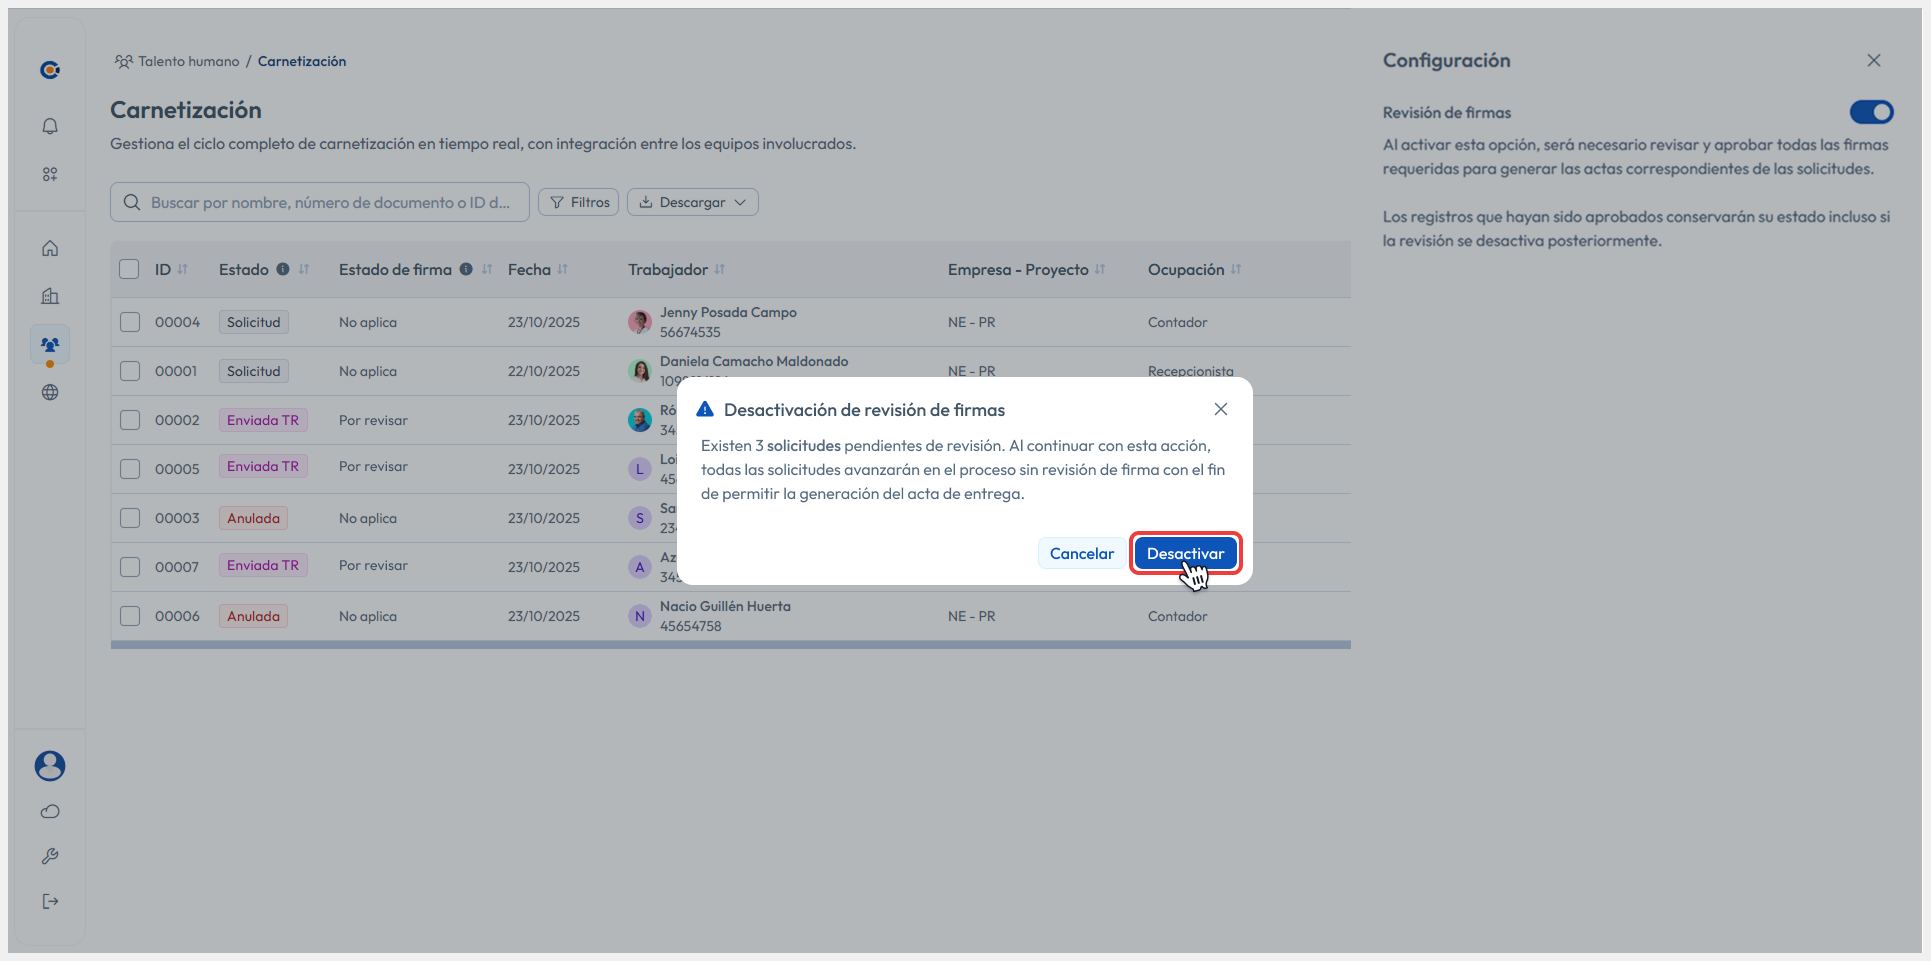The image size is (1931, 961).
Task: Toggle the Revisión de firmas switch
Action: point(1870,112)
